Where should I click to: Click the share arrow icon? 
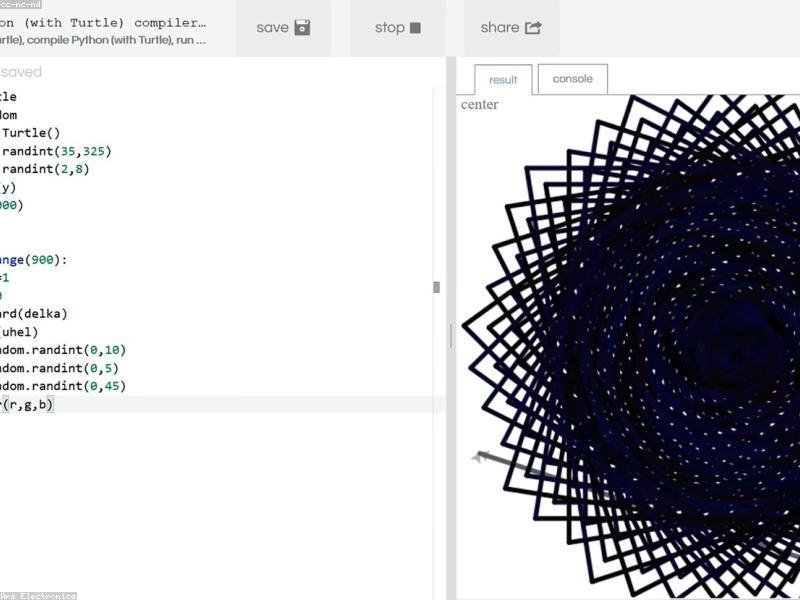point(533,28)
